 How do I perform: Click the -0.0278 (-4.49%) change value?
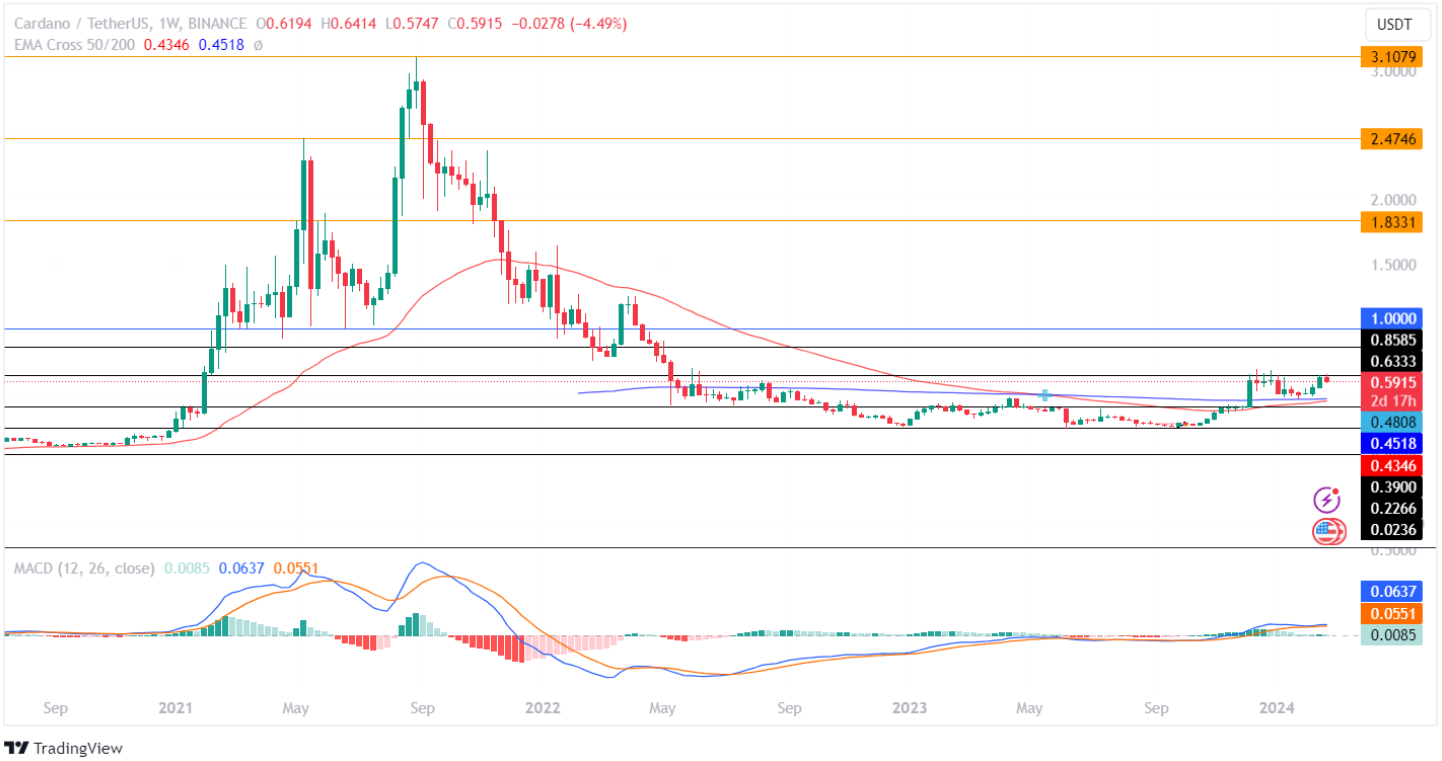[x=569, y=24]
